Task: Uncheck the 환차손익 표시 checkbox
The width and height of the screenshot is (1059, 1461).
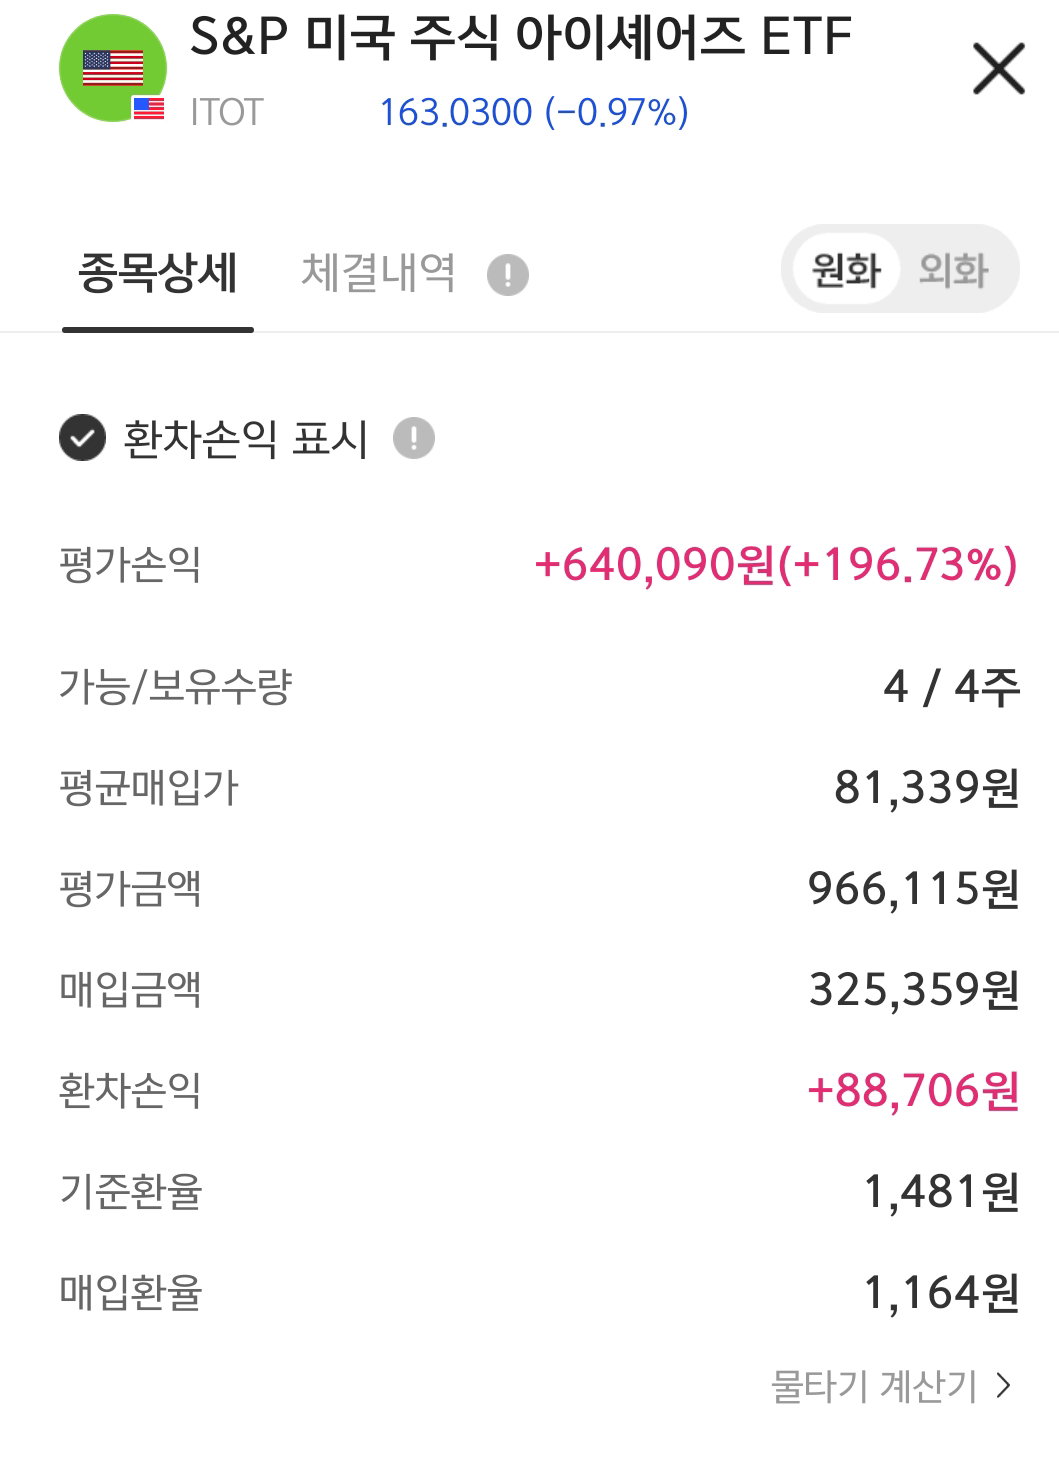Action: (82, 438)
